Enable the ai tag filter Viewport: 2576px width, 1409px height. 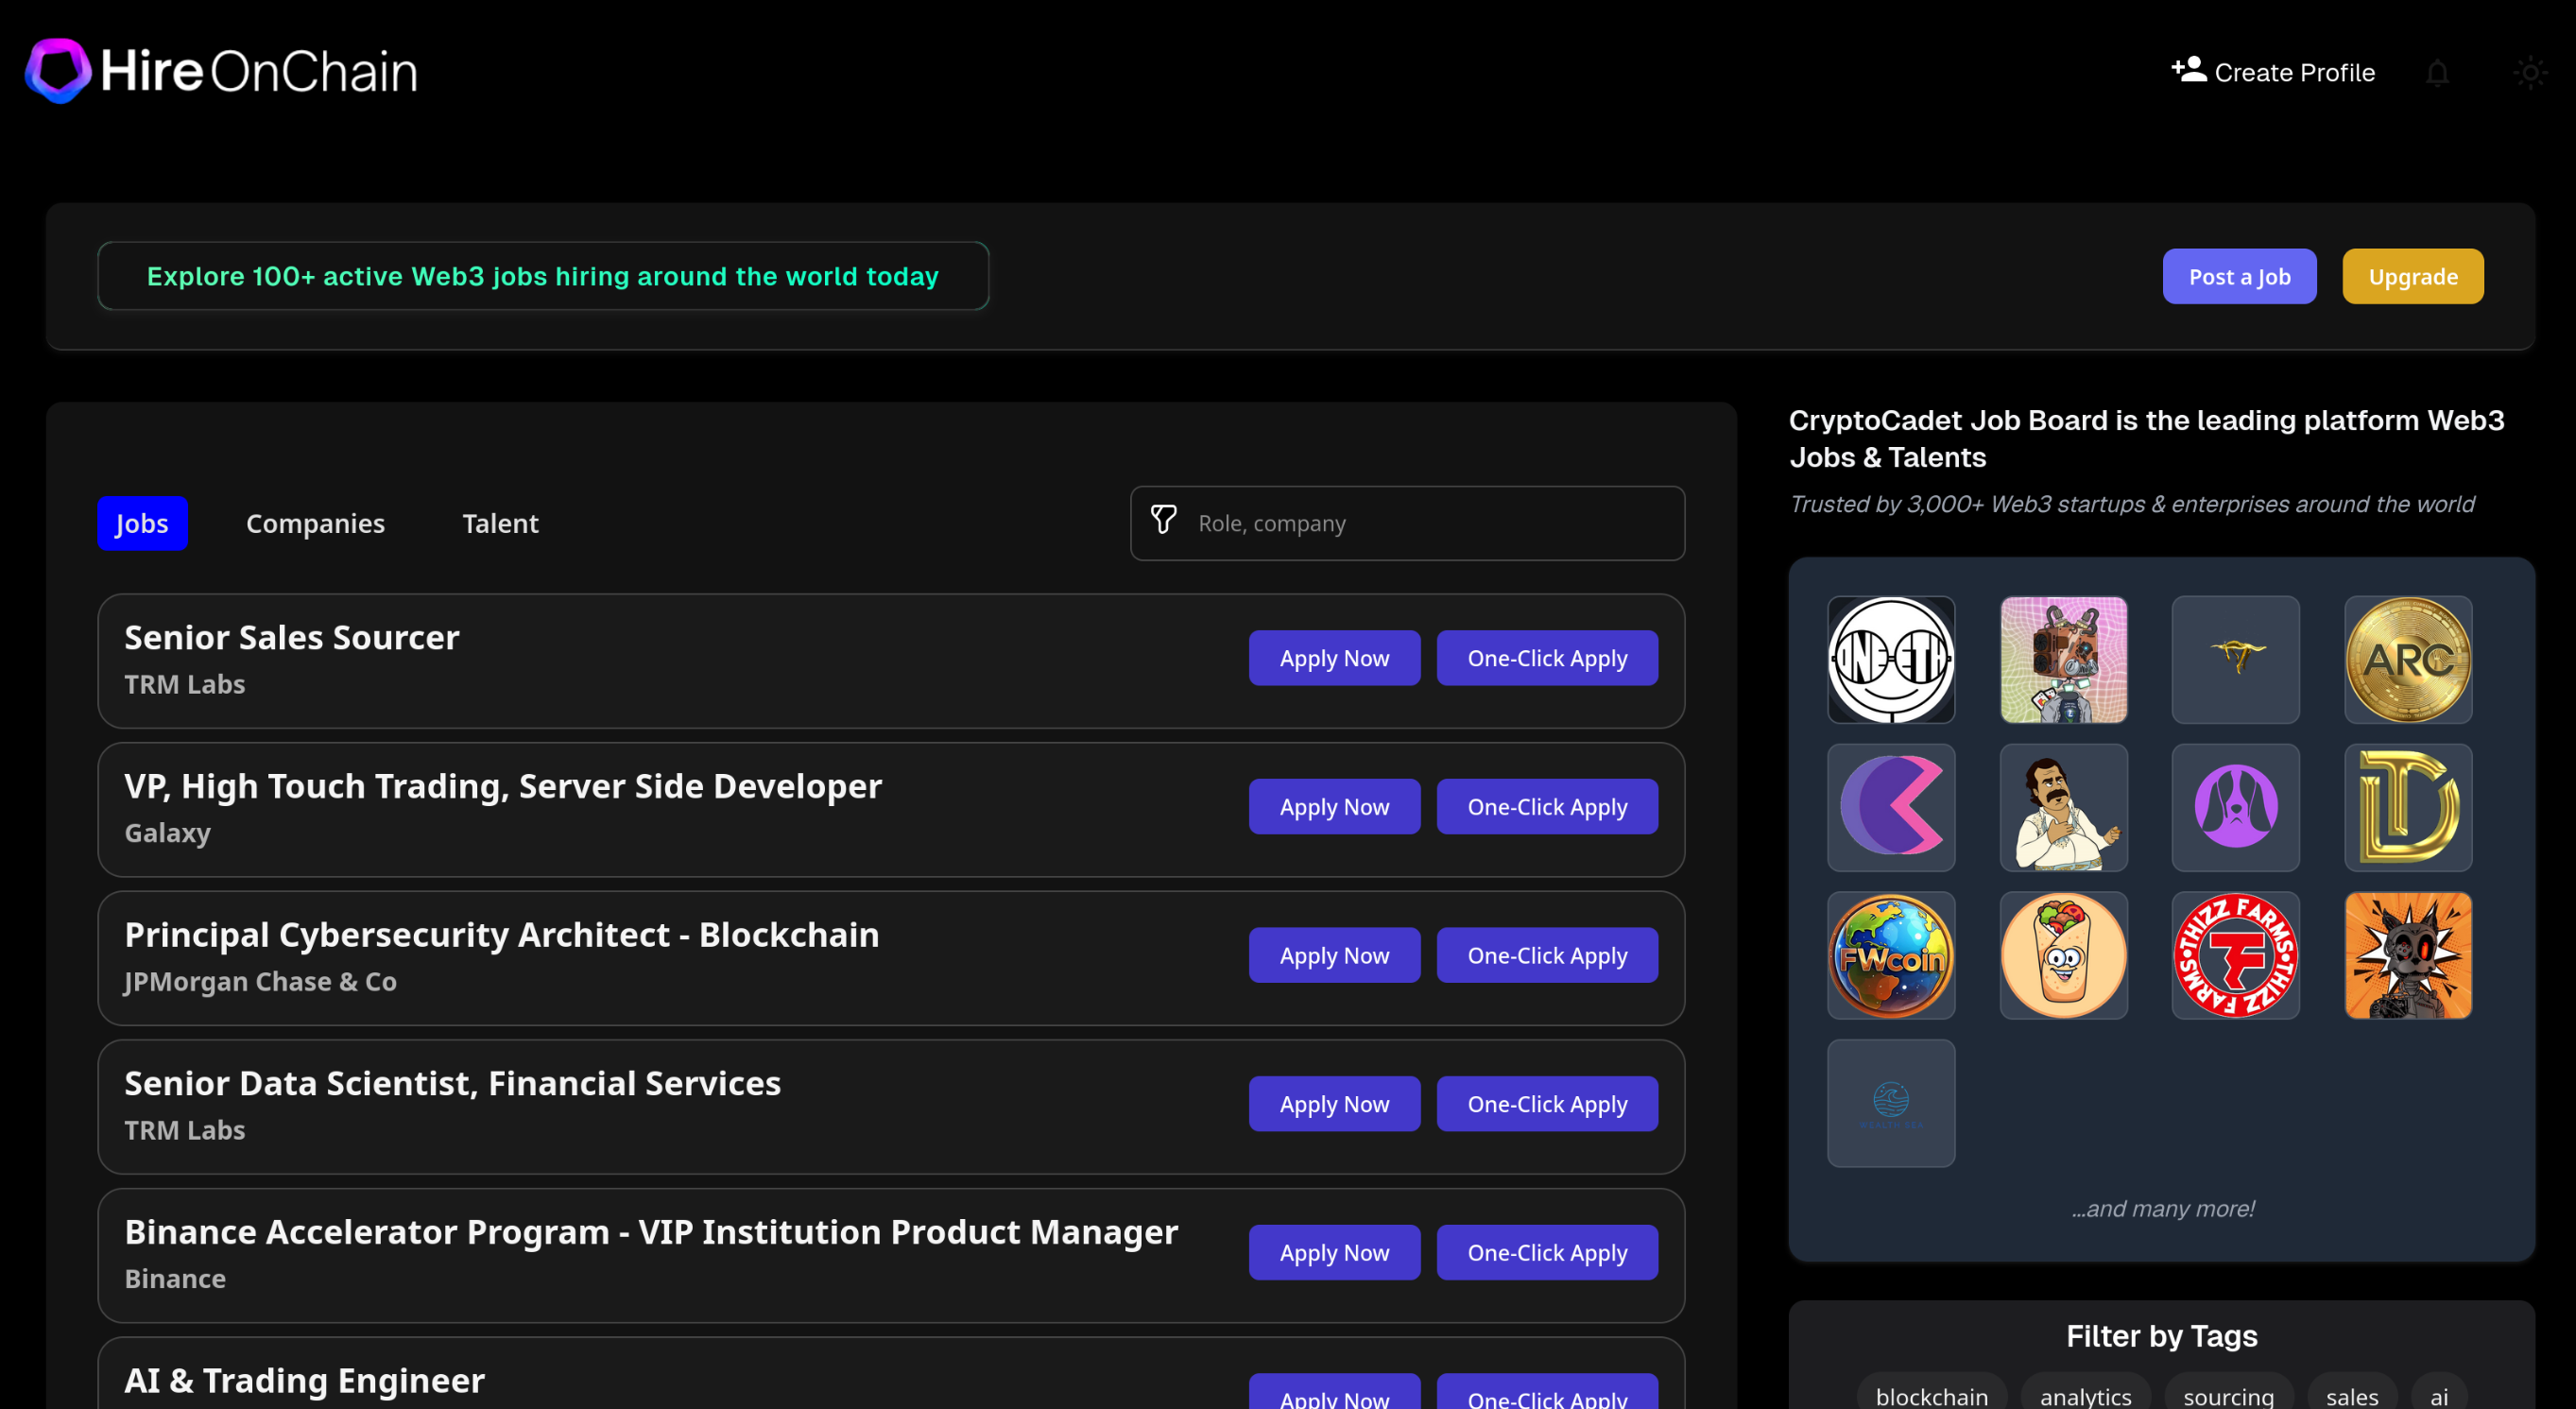2439,1396
